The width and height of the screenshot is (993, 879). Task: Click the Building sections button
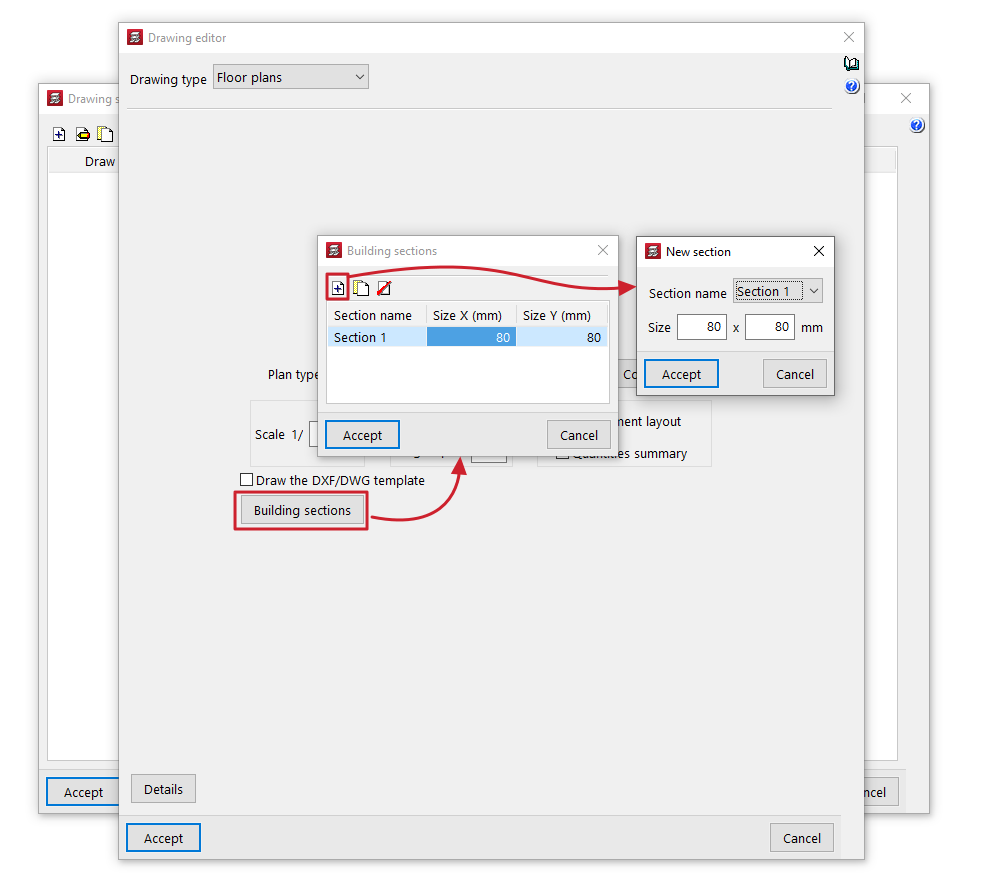[x=301, y=510]
